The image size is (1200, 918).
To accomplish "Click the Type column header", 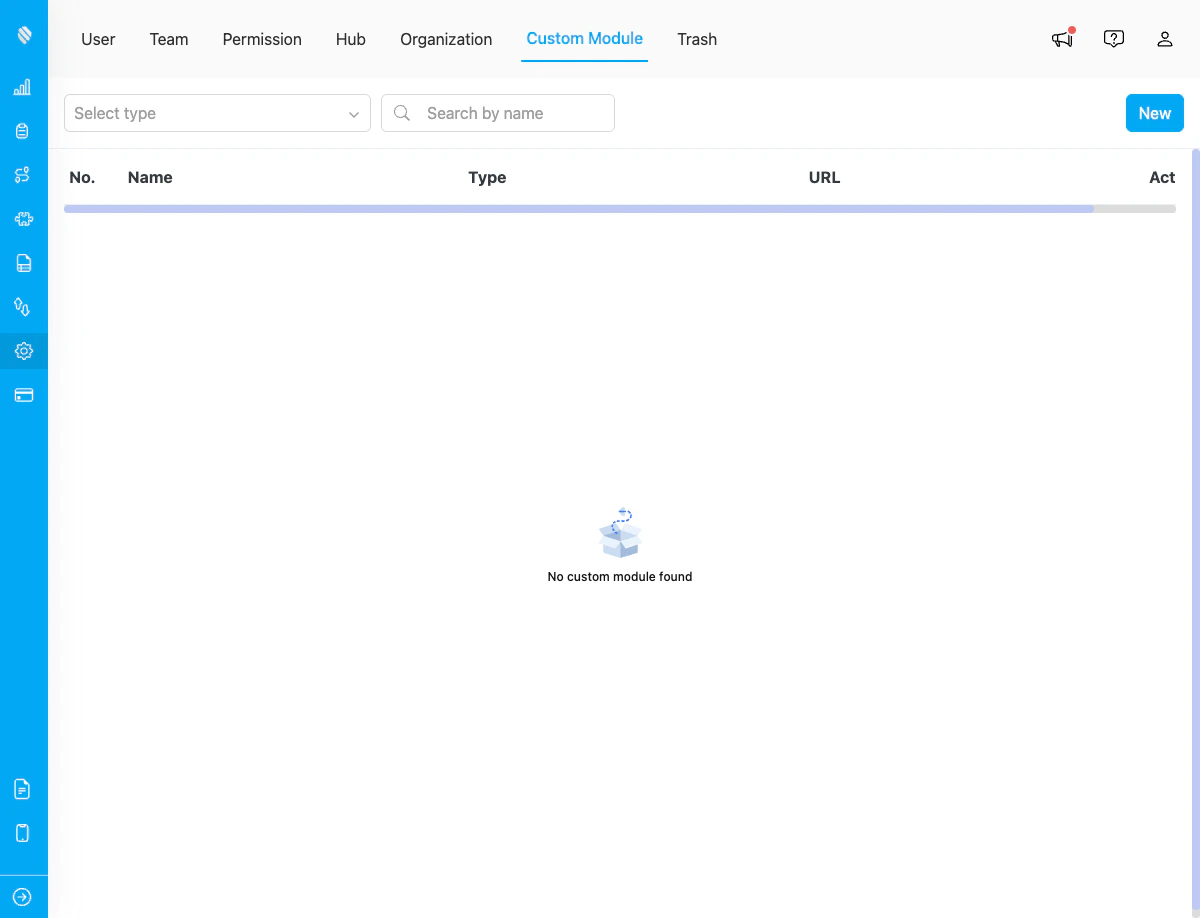I will click(487, 177).
